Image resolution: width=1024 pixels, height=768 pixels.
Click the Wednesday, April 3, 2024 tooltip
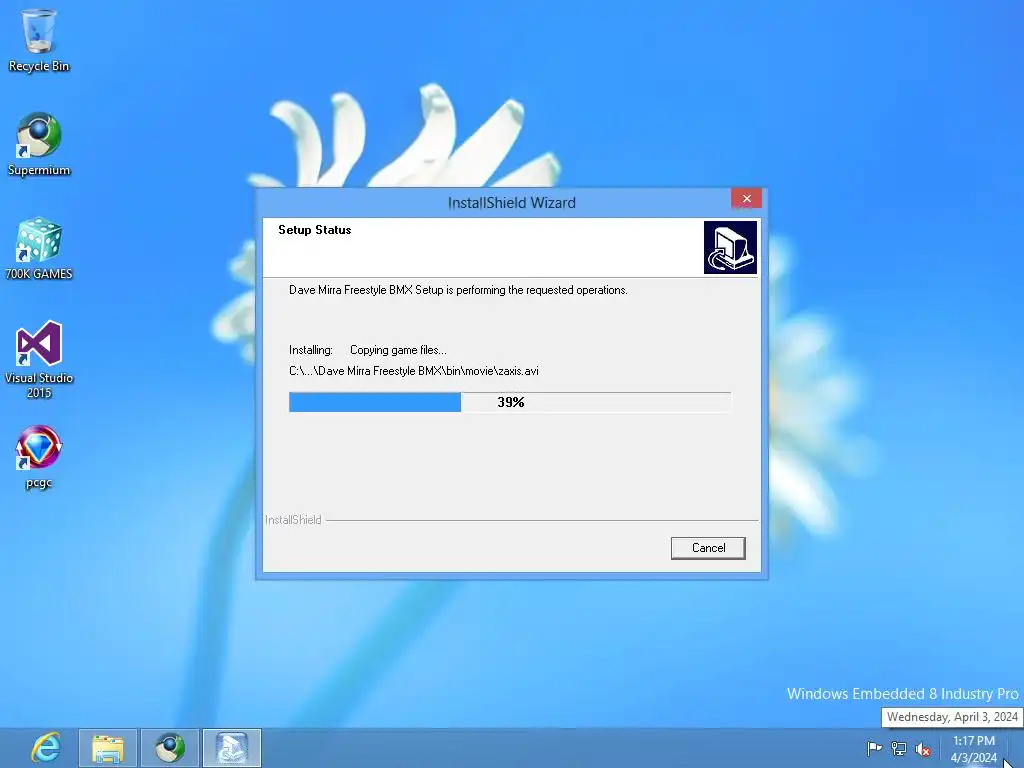952,717
